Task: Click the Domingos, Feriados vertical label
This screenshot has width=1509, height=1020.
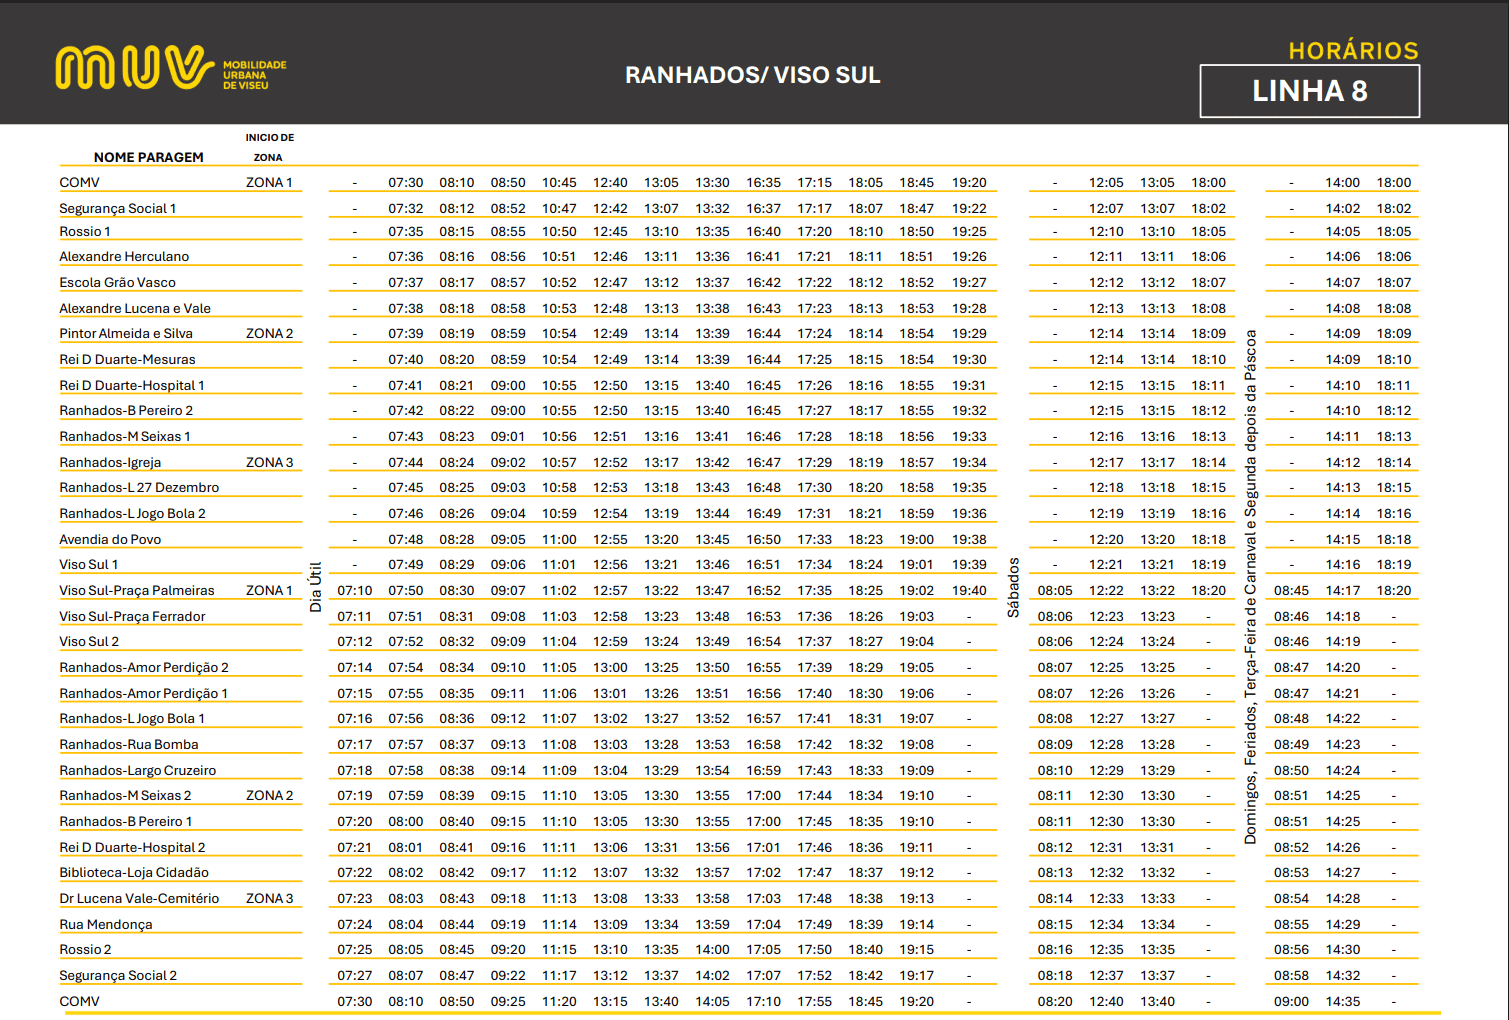Action: pos(1250,587)
